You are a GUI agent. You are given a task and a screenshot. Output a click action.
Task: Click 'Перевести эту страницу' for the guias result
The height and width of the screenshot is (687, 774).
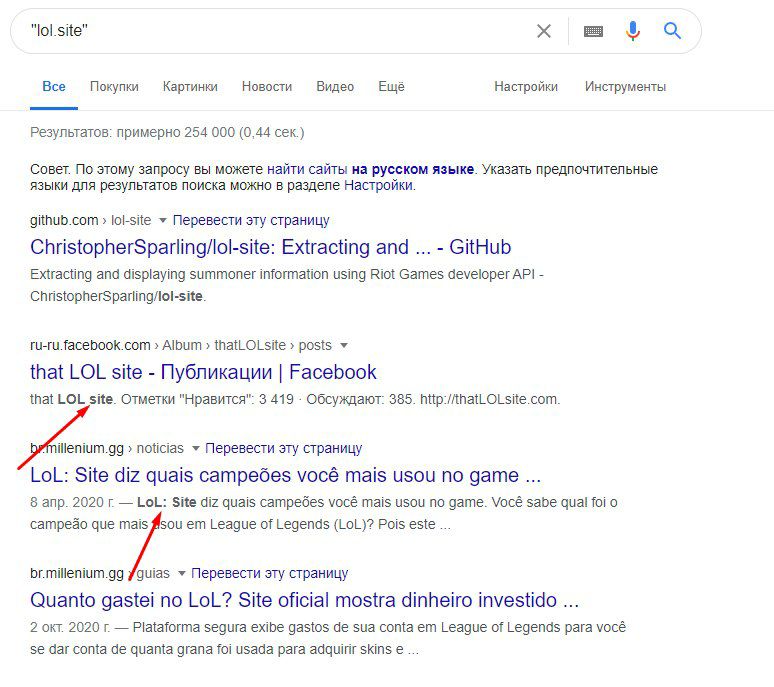click(x=270, y=573)
